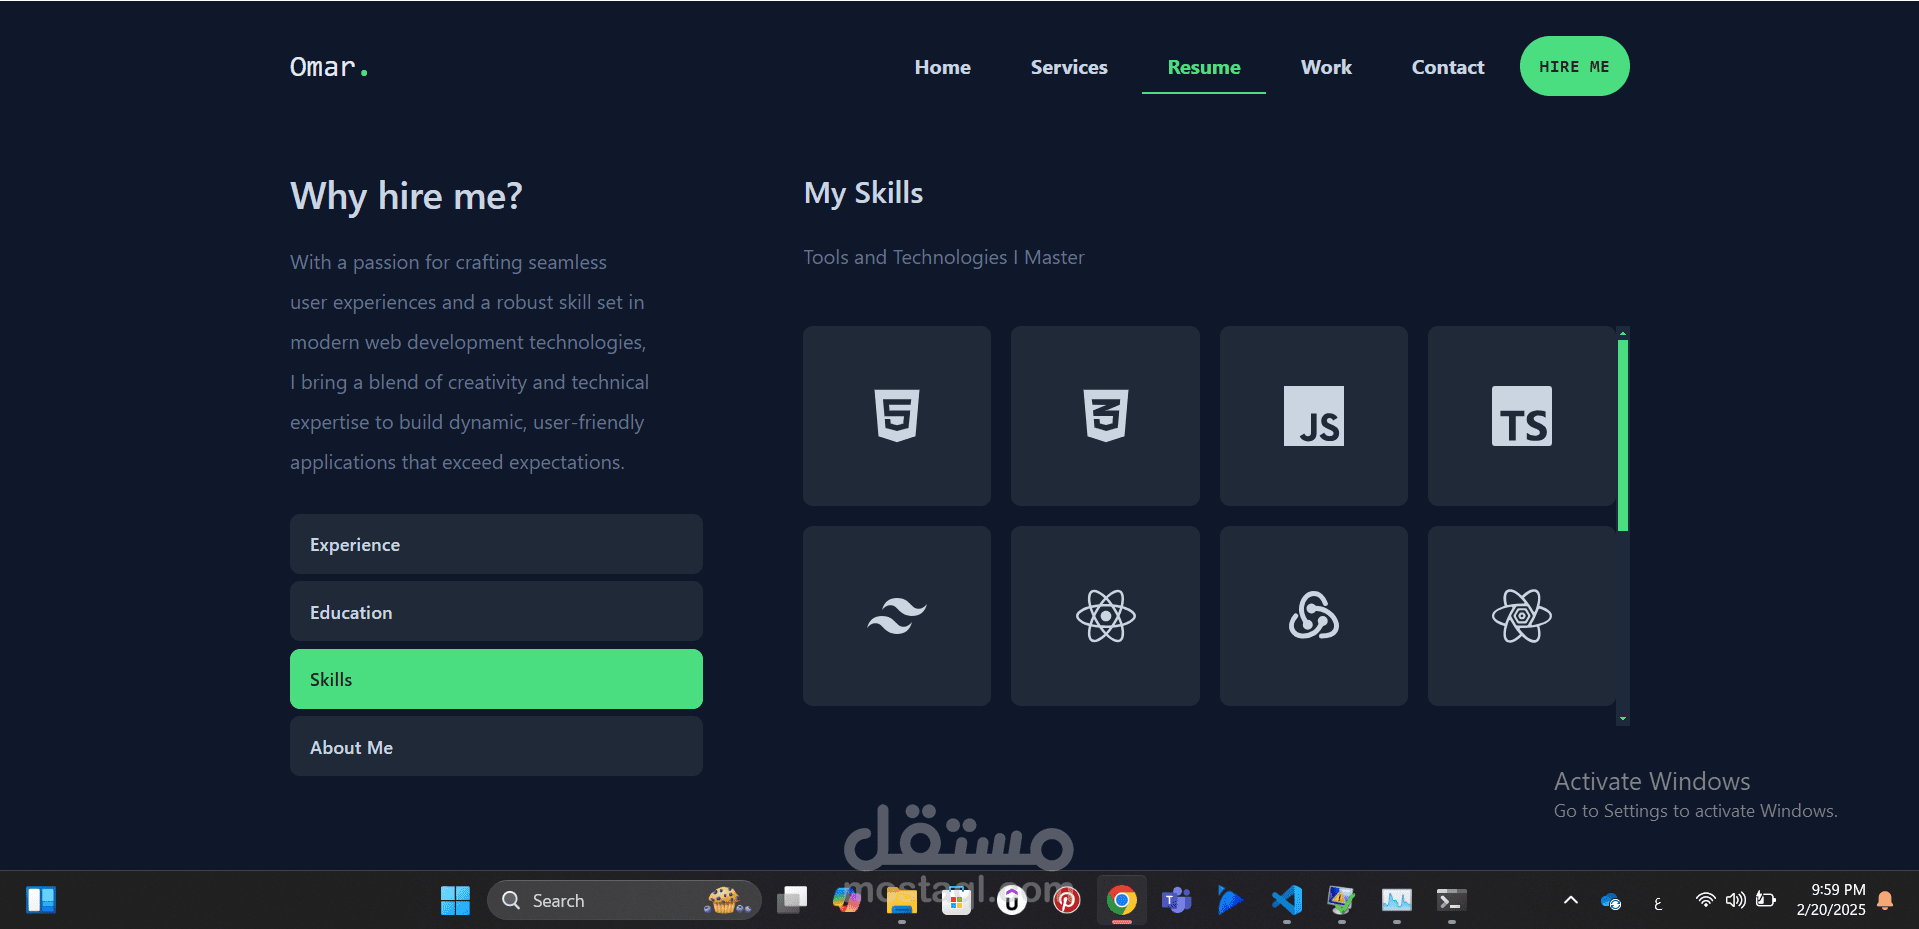Launch Copilot from the taskbar
Image resolution: width=1919 pixels, height=929 pixels.
point(847,901)
